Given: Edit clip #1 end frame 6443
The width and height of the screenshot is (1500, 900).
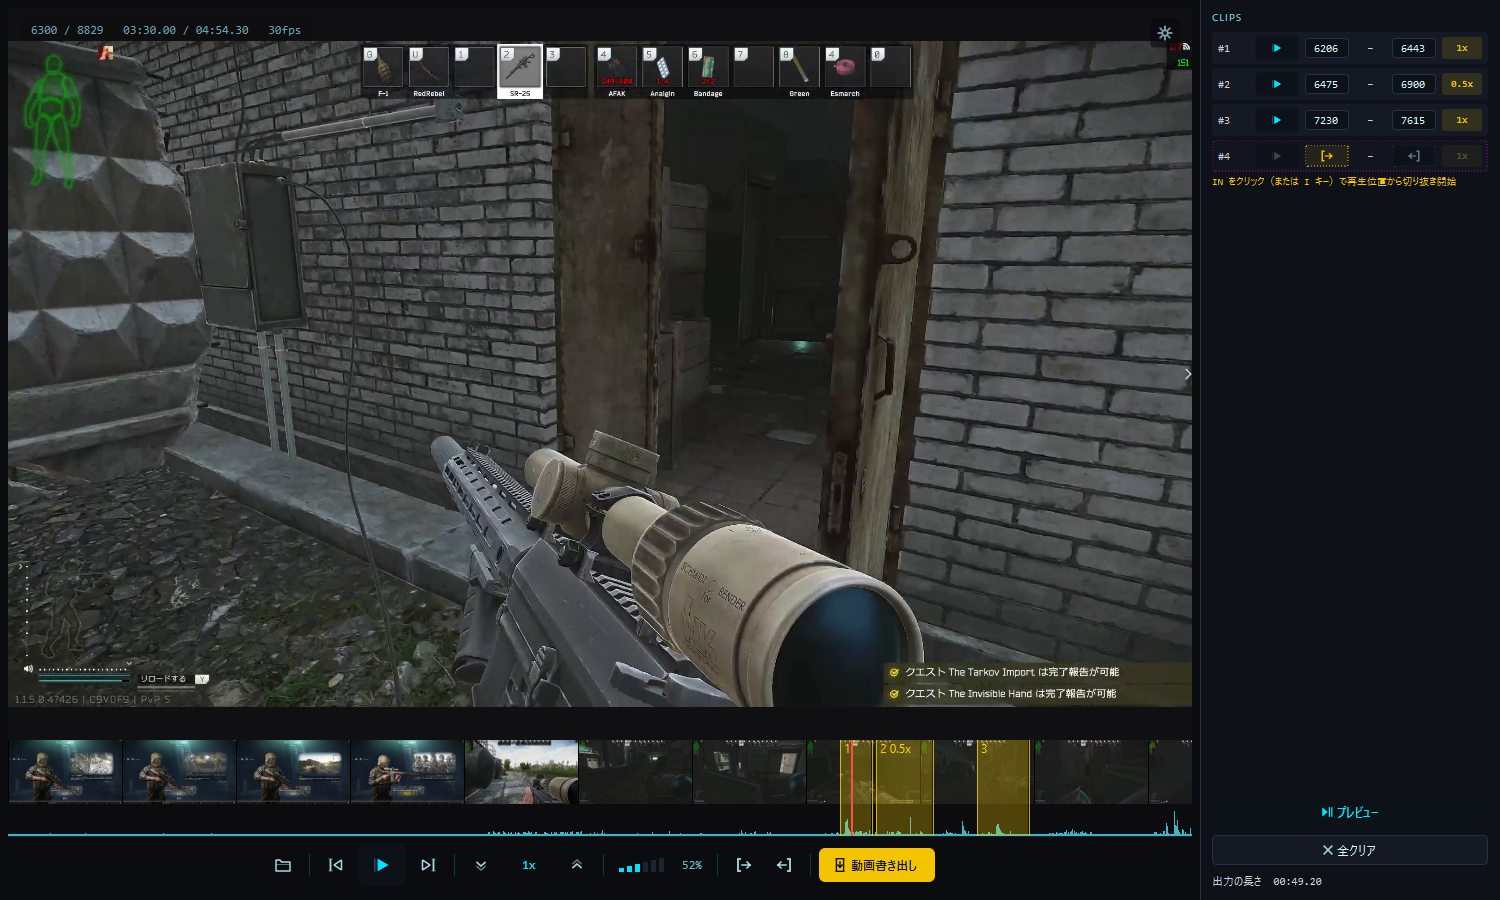Looking at the screenshot, I should pyautogui.click(x=1413, y=48).
